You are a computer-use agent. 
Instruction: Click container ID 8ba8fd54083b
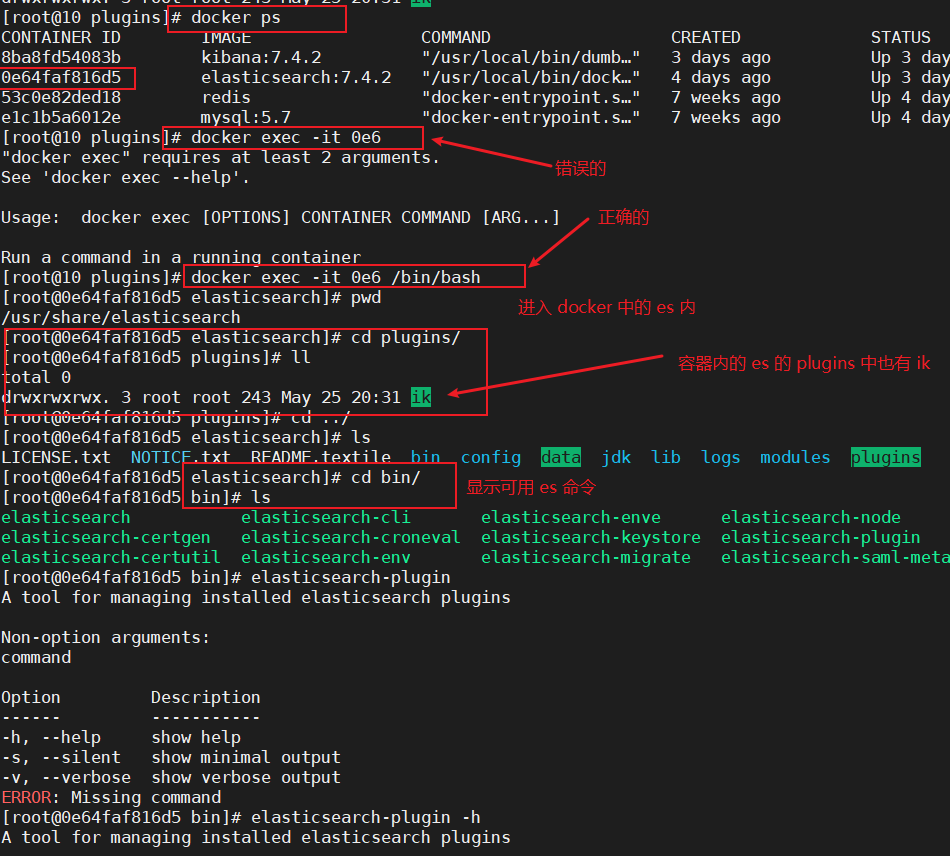(61, 58)
